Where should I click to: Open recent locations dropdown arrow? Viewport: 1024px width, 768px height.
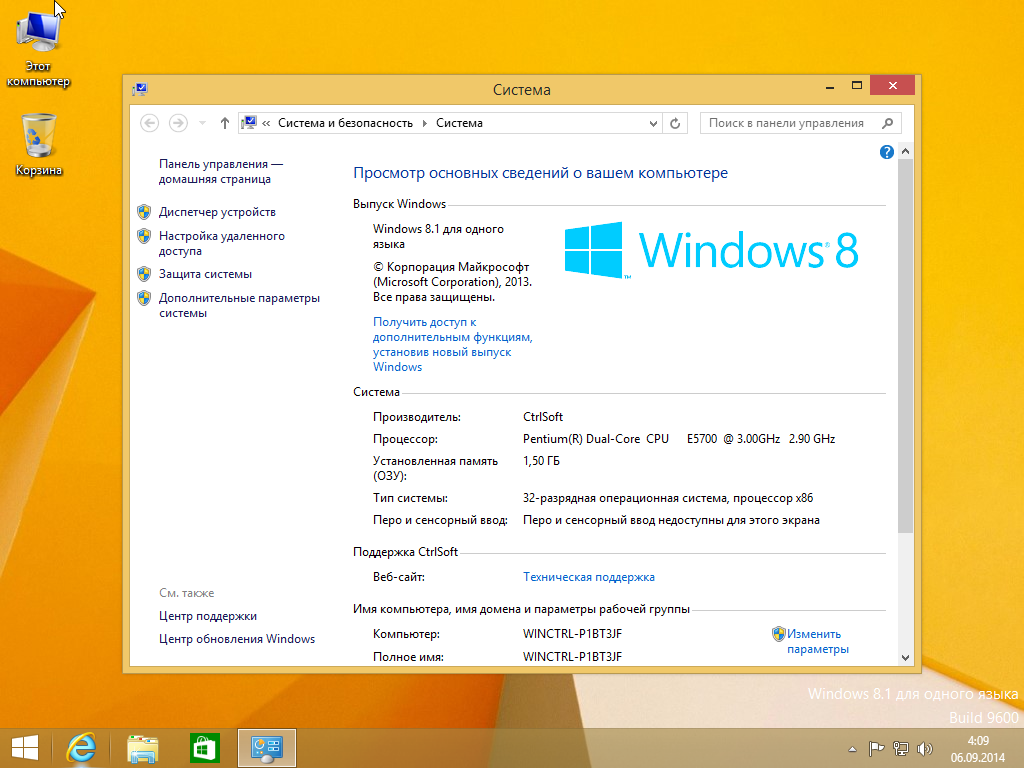(202, 123)
